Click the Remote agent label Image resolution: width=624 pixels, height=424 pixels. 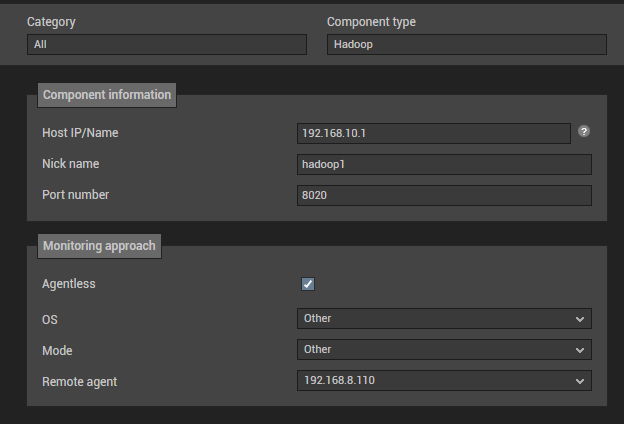click(80, 382)
